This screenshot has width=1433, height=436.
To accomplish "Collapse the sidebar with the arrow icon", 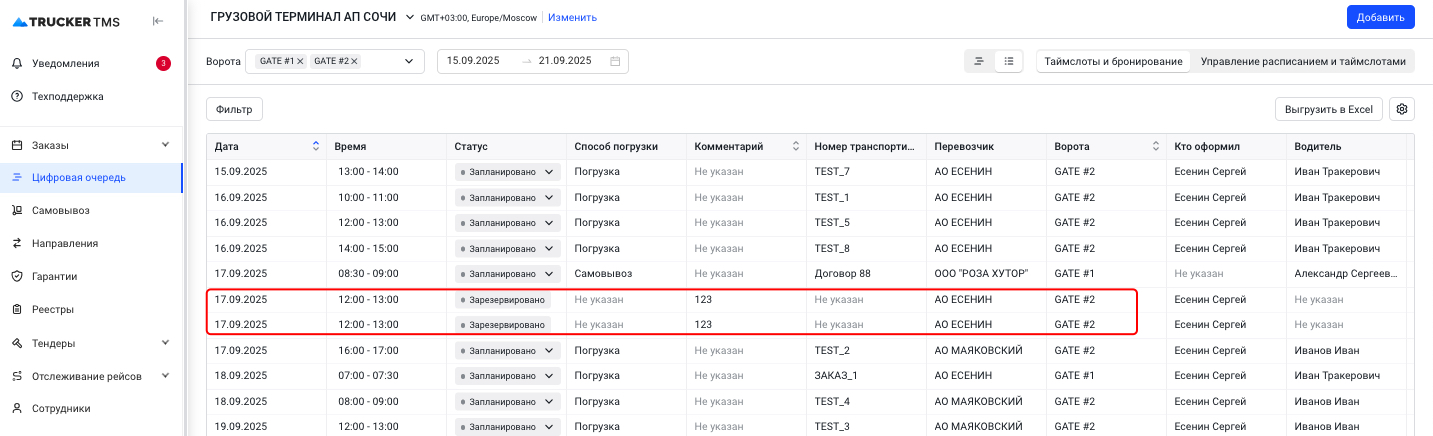I will (x=157, y=21).
